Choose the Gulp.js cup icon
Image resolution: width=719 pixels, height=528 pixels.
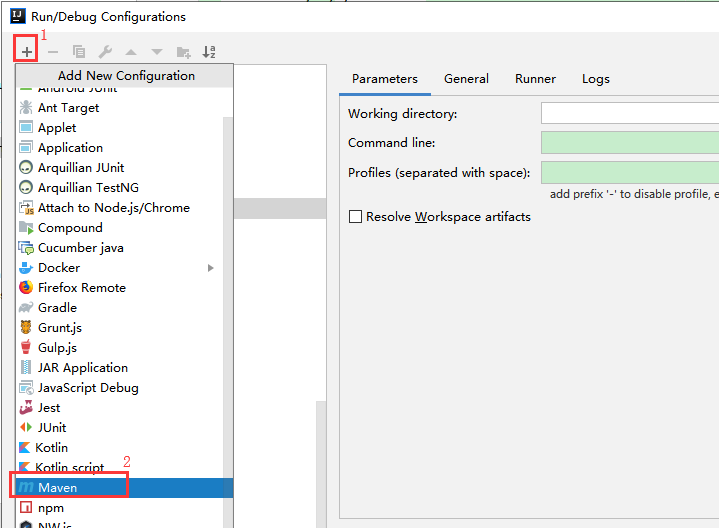[x=26, y=347]
